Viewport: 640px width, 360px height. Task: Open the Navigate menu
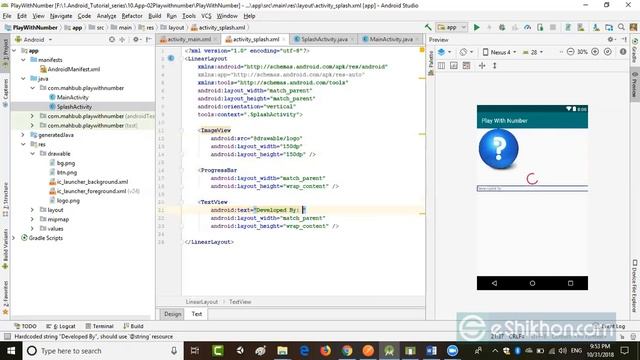click(61, 16)
